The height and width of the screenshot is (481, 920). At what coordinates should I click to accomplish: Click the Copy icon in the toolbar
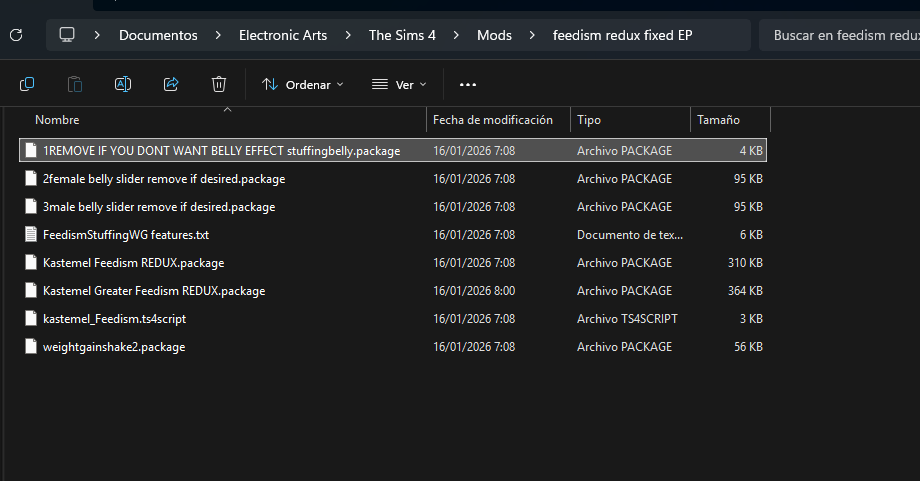tap(27, 84)
